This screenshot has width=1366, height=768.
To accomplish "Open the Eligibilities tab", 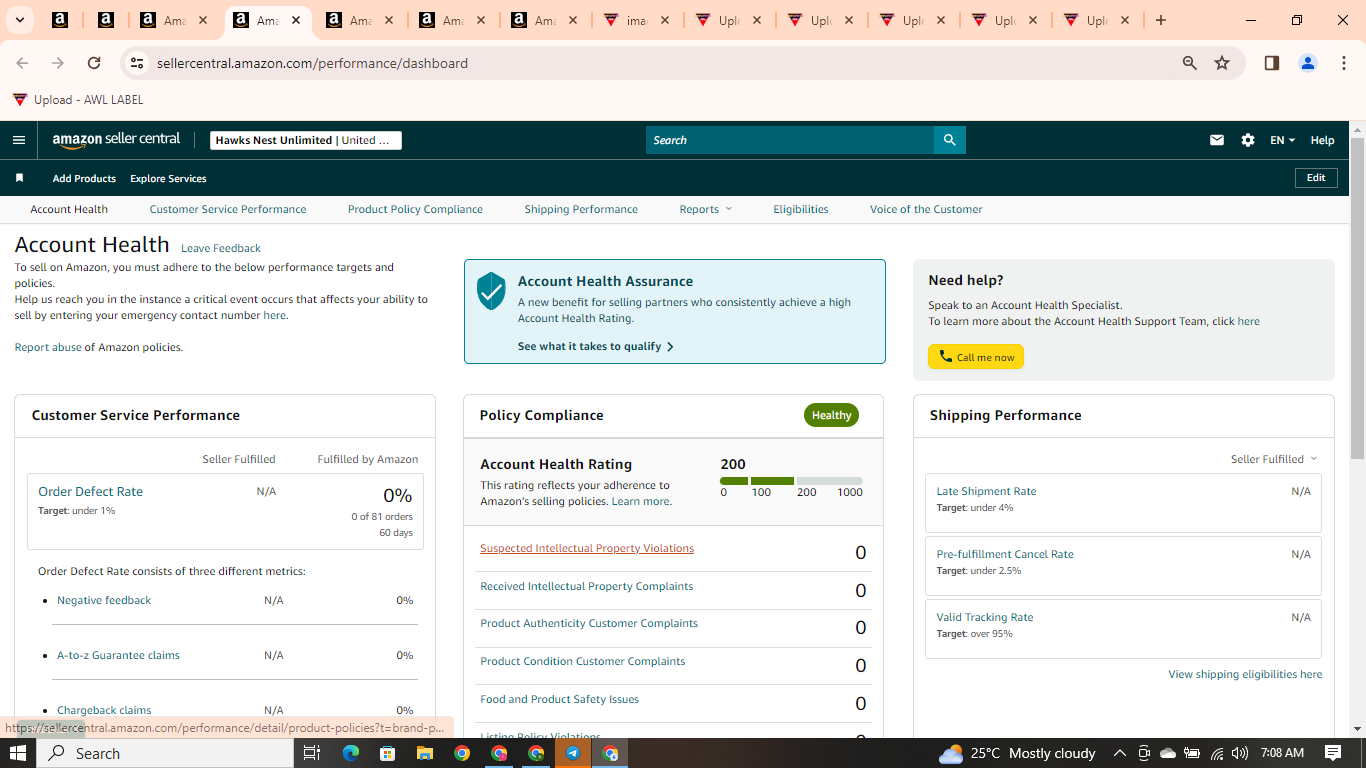I will pyautogui.click(x=801, y=209).
